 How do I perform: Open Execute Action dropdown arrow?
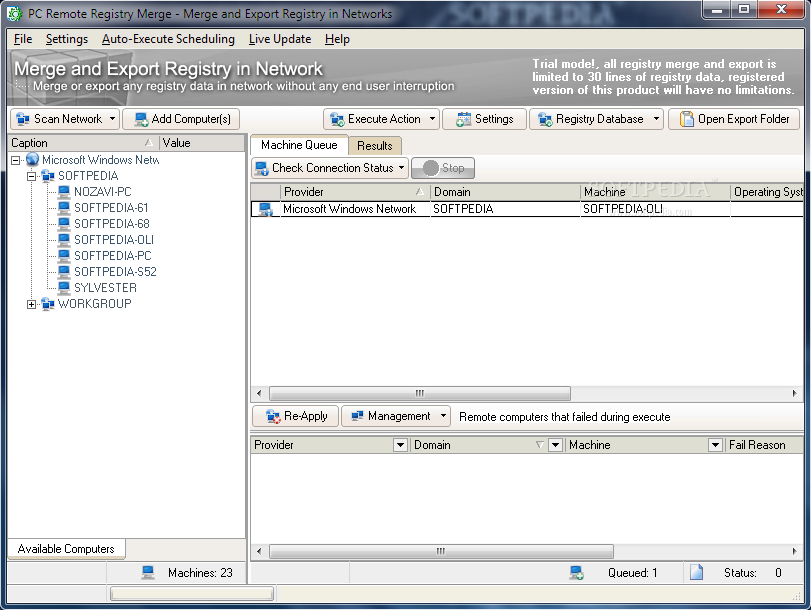[432, 119]
